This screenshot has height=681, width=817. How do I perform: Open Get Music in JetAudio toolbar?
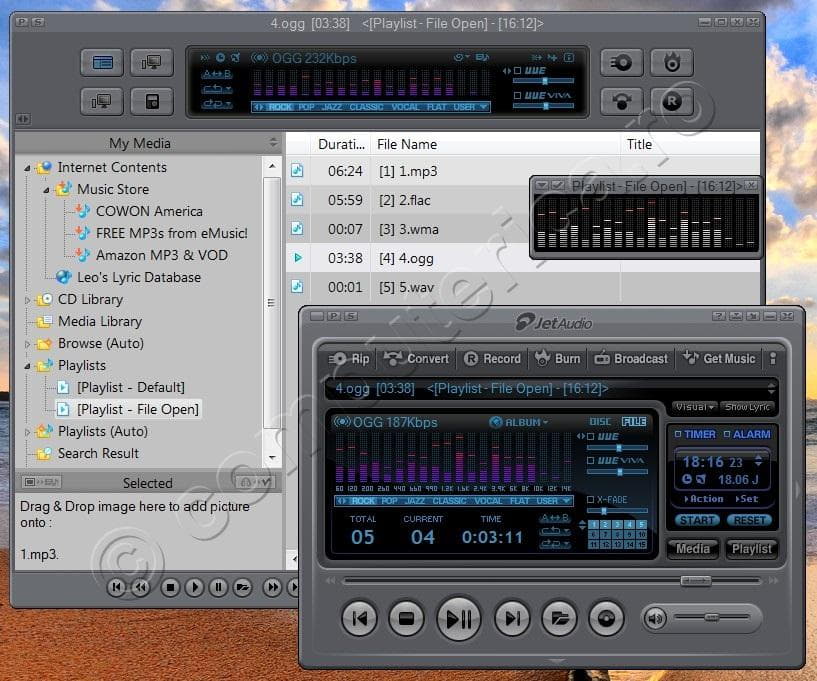click(719, 359)
